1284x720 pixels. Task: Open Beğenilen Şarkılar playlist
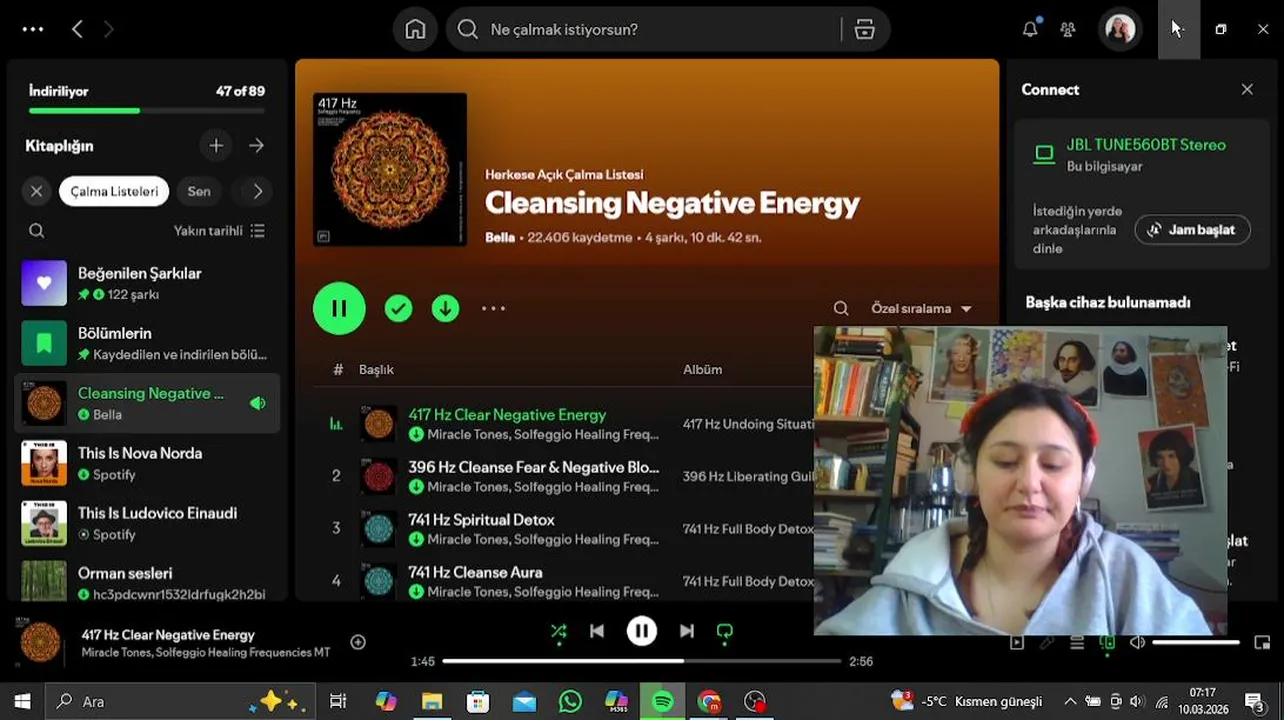[x=147, y=284]
